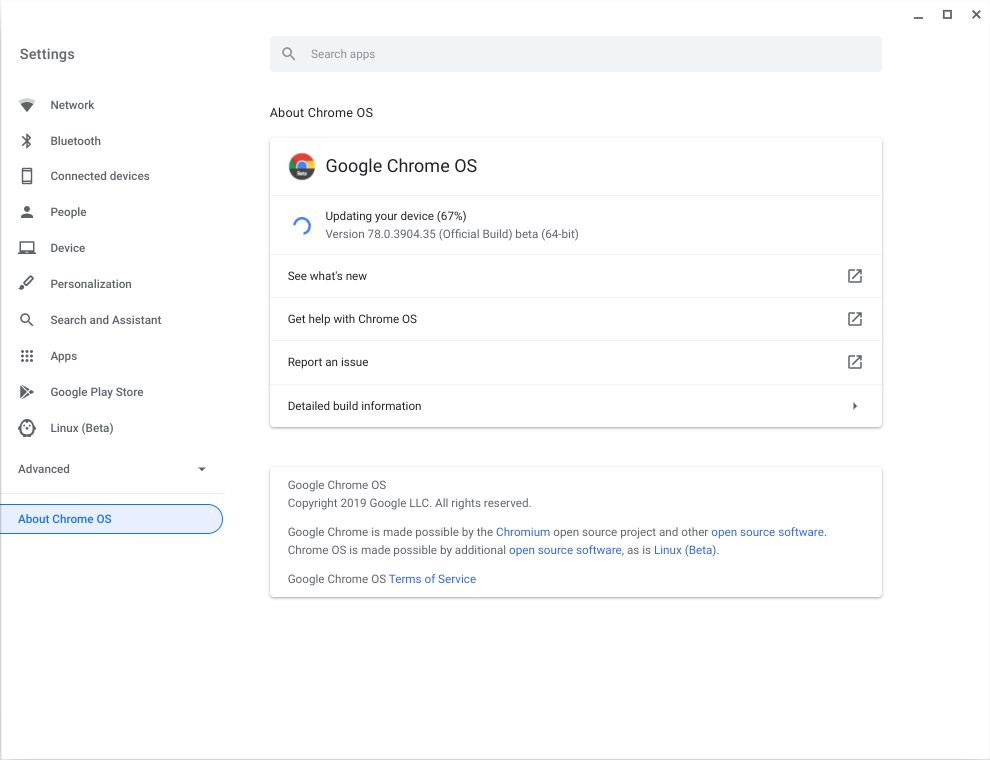The height and width of the screenshot is (760, 990).
Task: Click the Personalization brush icon
Action: pos(27,284)
